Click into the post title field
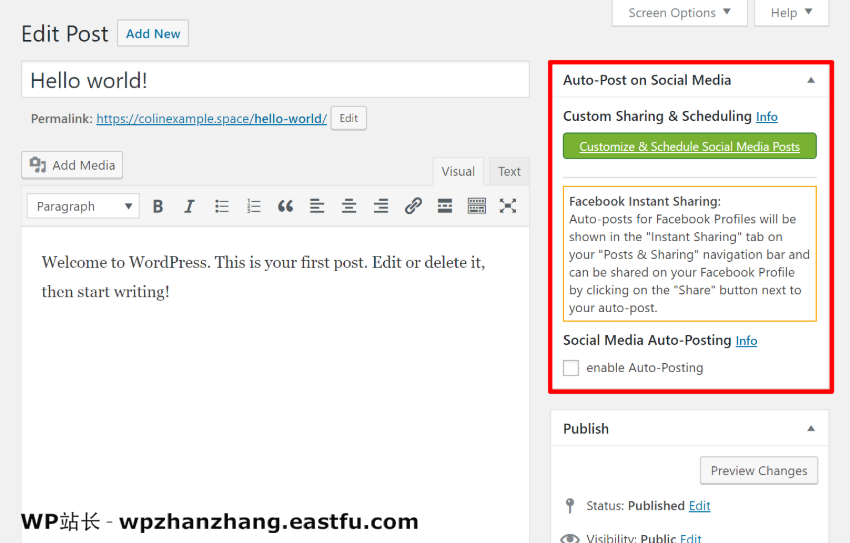The image size is (850, 543). (x=275, y=80)
